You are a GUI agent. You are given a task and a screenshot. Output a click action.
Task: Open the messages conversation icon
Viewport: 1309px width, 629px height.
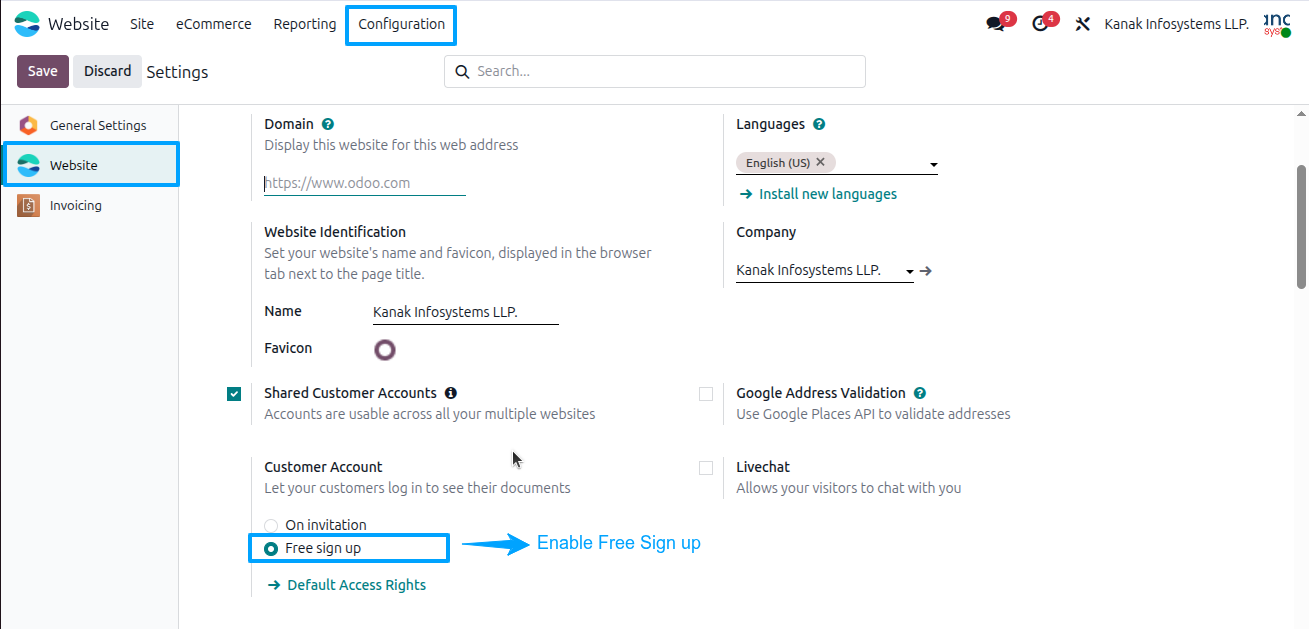click(995, 24)
